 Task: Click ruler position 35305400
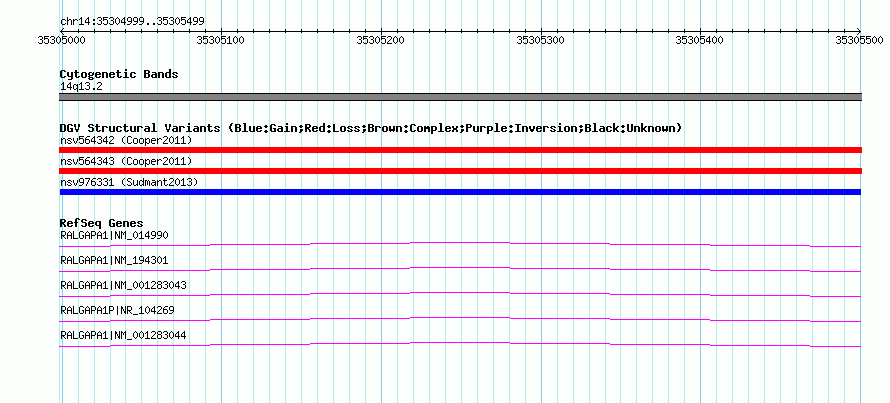pos(701,40)
